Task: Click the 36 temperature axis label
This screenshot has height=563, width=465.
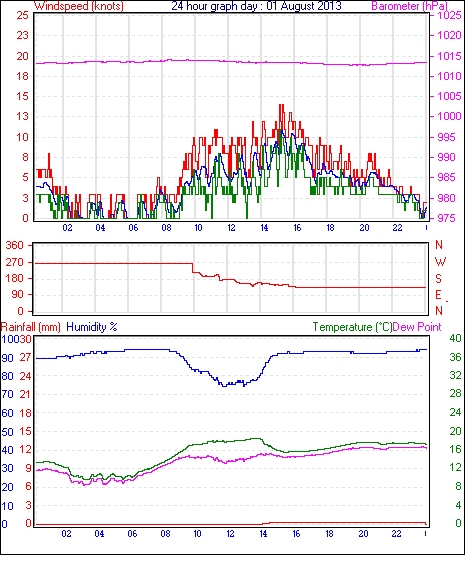Action: (455, 357)
